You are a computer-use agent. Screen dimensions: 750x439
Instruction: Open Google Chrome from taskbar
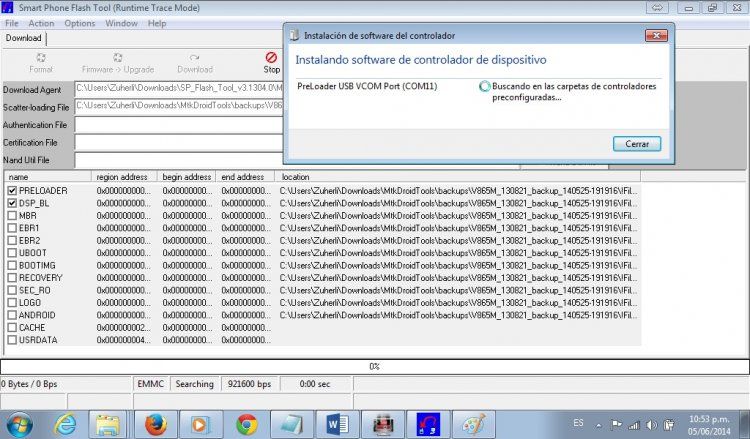point(246,425)
